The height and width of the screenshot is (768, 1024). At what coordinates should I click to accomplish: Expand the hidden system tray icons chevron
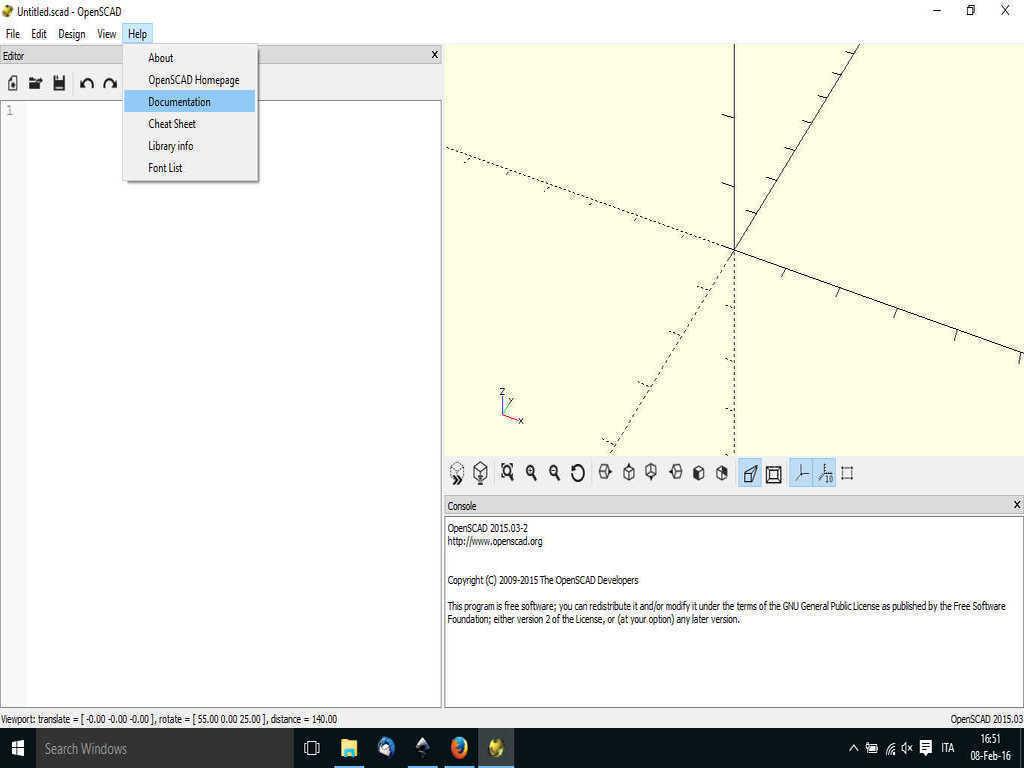point(854,748)
